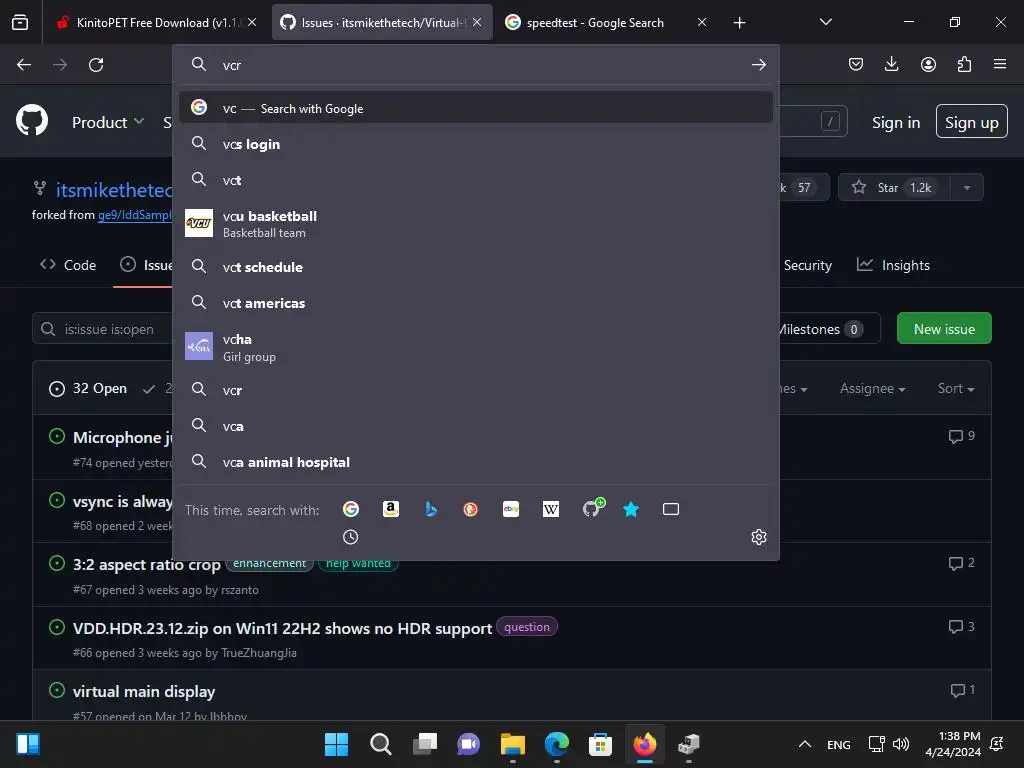Open the new tab plus button

coord(739,23)
